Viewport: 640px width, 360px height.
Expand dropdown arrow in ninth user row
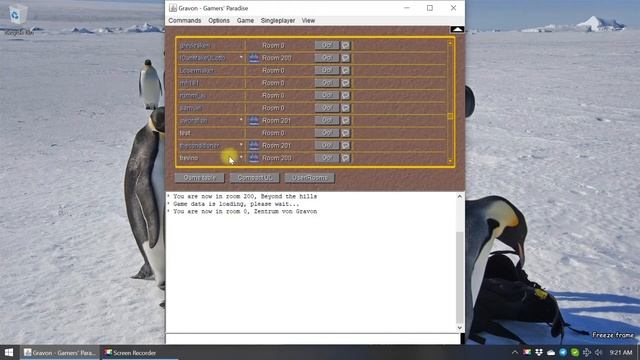pyautogui.click(x=241, y=145)
